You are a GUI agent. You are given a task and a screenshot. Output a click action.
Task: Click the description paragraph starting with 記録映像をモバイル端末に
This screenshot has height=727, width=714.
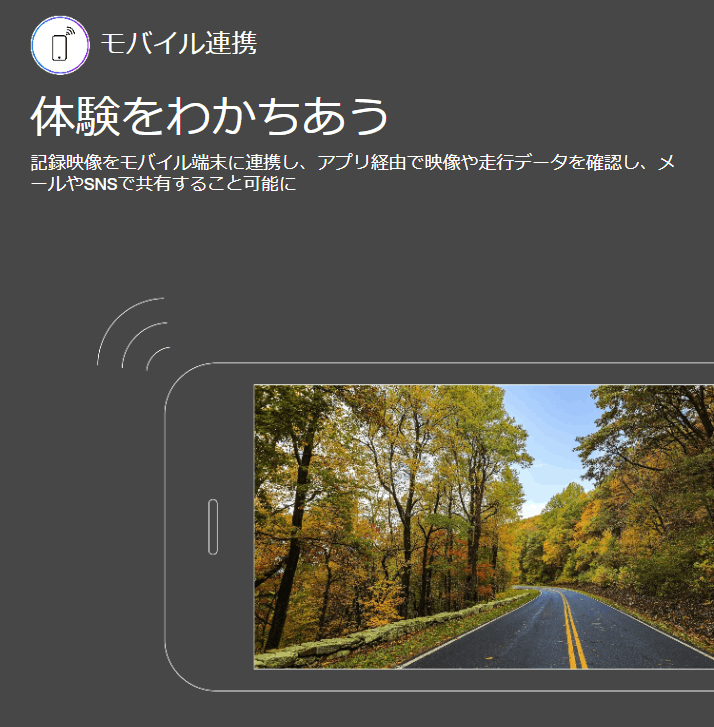pos(352,173)
